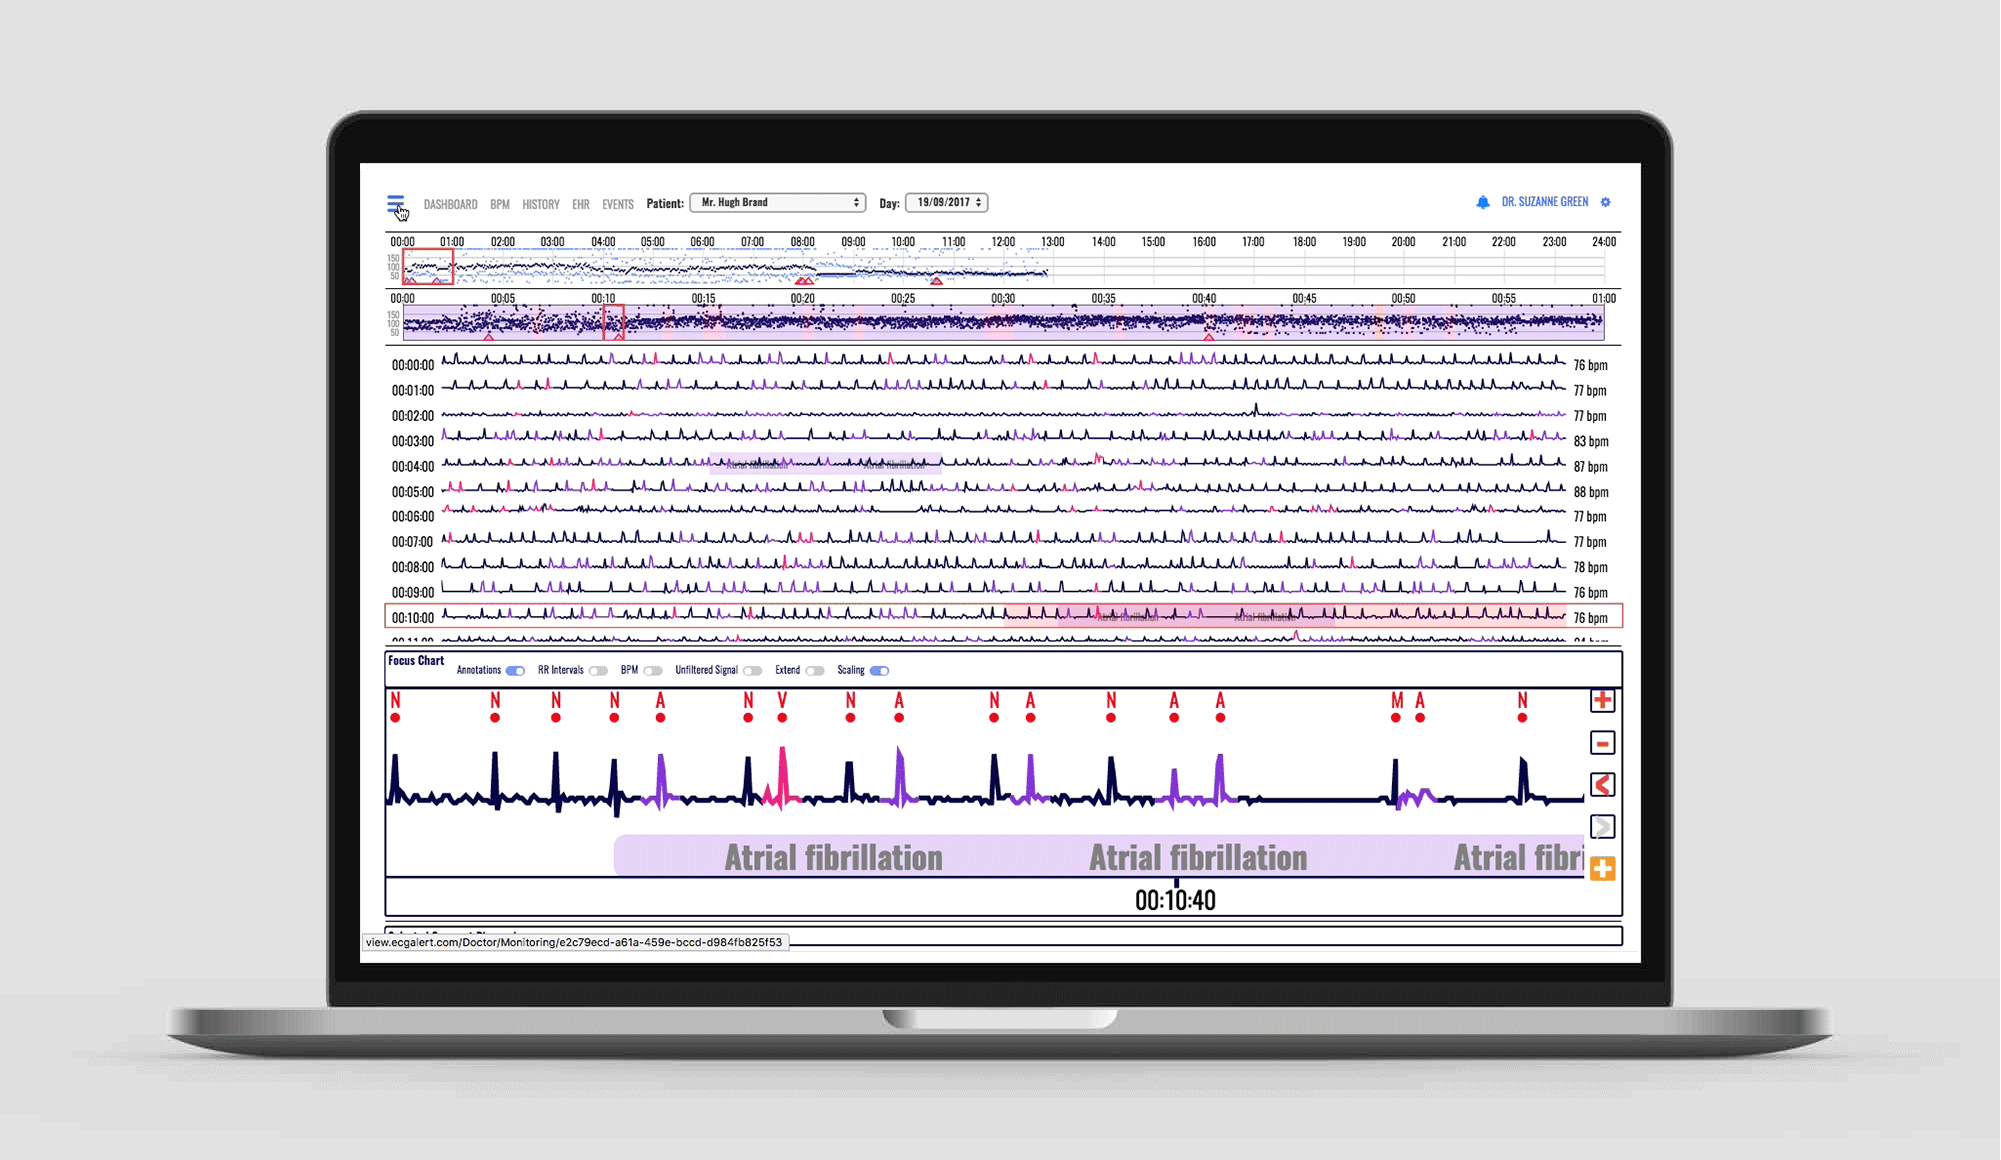This screenshot has height=1160, width=2001.
Task: Select the 00:09:00 ECG strip row
Action: (1003, 592)
